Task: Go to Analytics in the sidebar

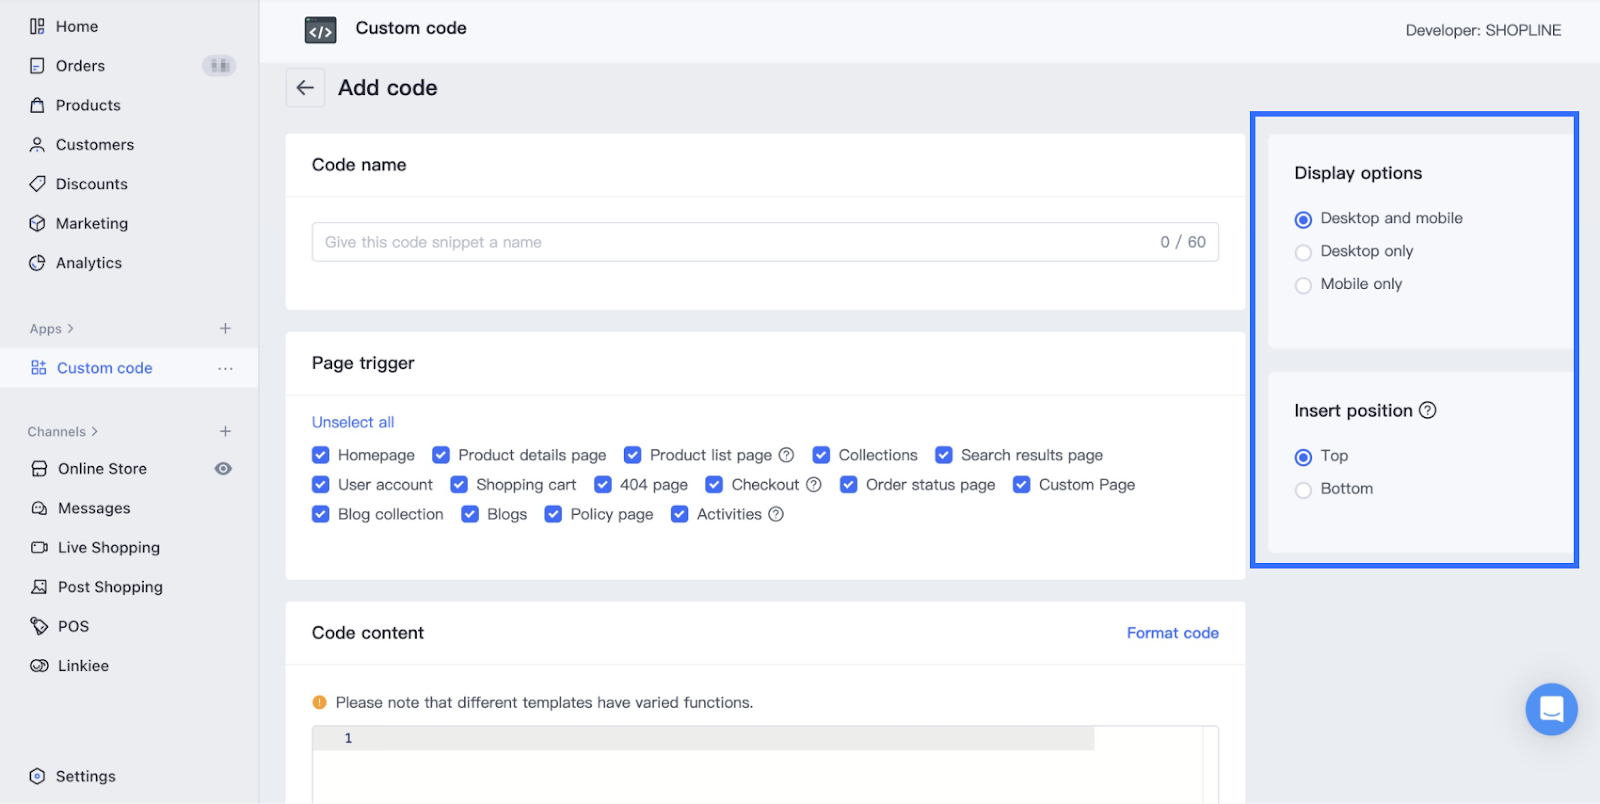Action: [x=89, y=263]
